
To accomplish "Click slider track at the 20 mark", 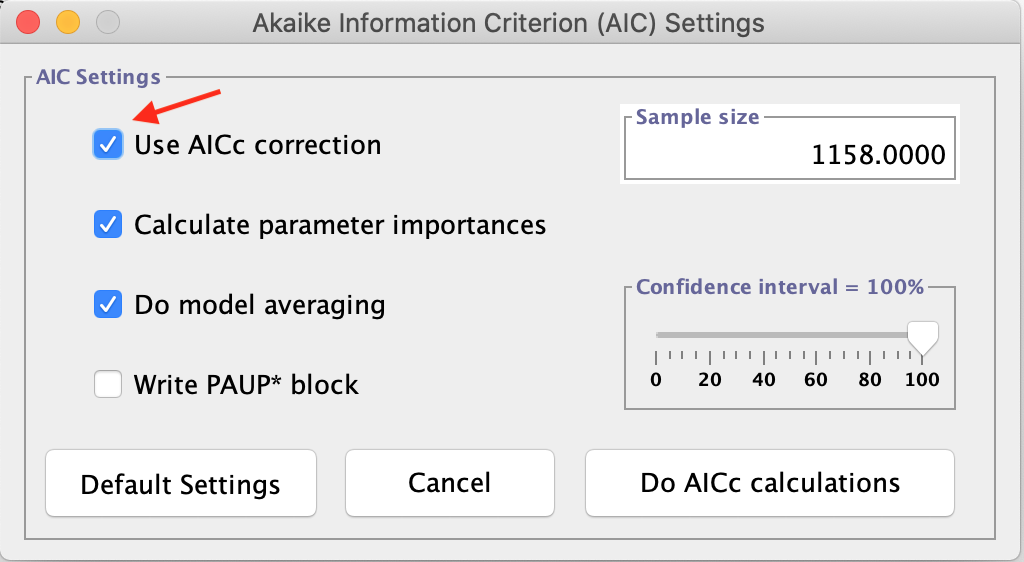I will click(710, 335).
